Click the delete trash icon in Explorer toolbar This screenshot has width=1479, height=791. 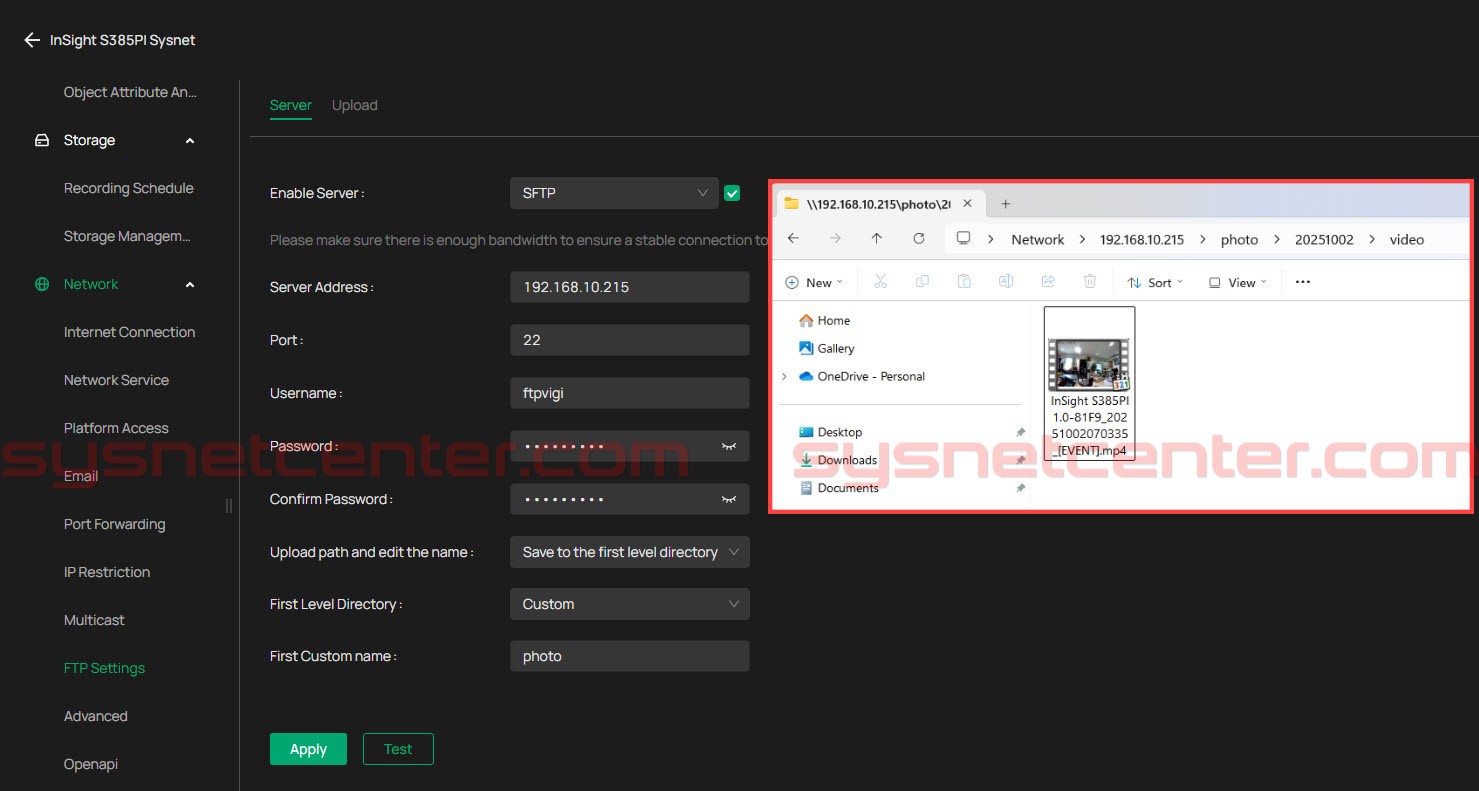(1090, 282)
